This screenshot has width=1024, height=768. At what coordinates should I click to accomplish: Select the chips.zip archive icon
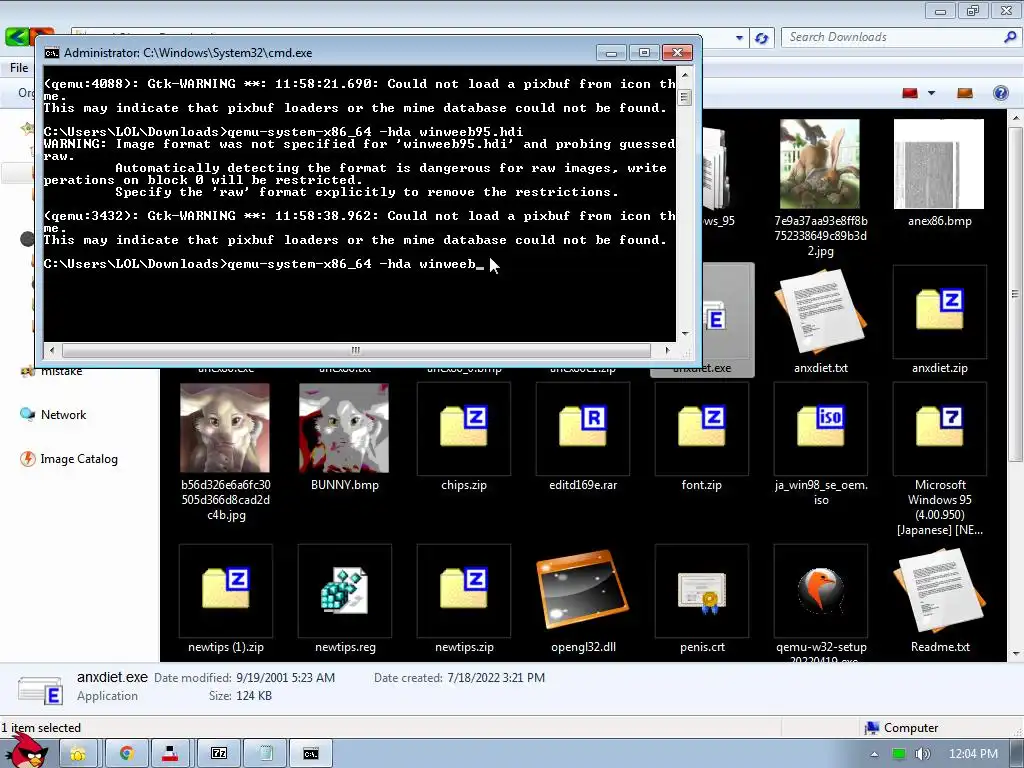pos(464,428)
